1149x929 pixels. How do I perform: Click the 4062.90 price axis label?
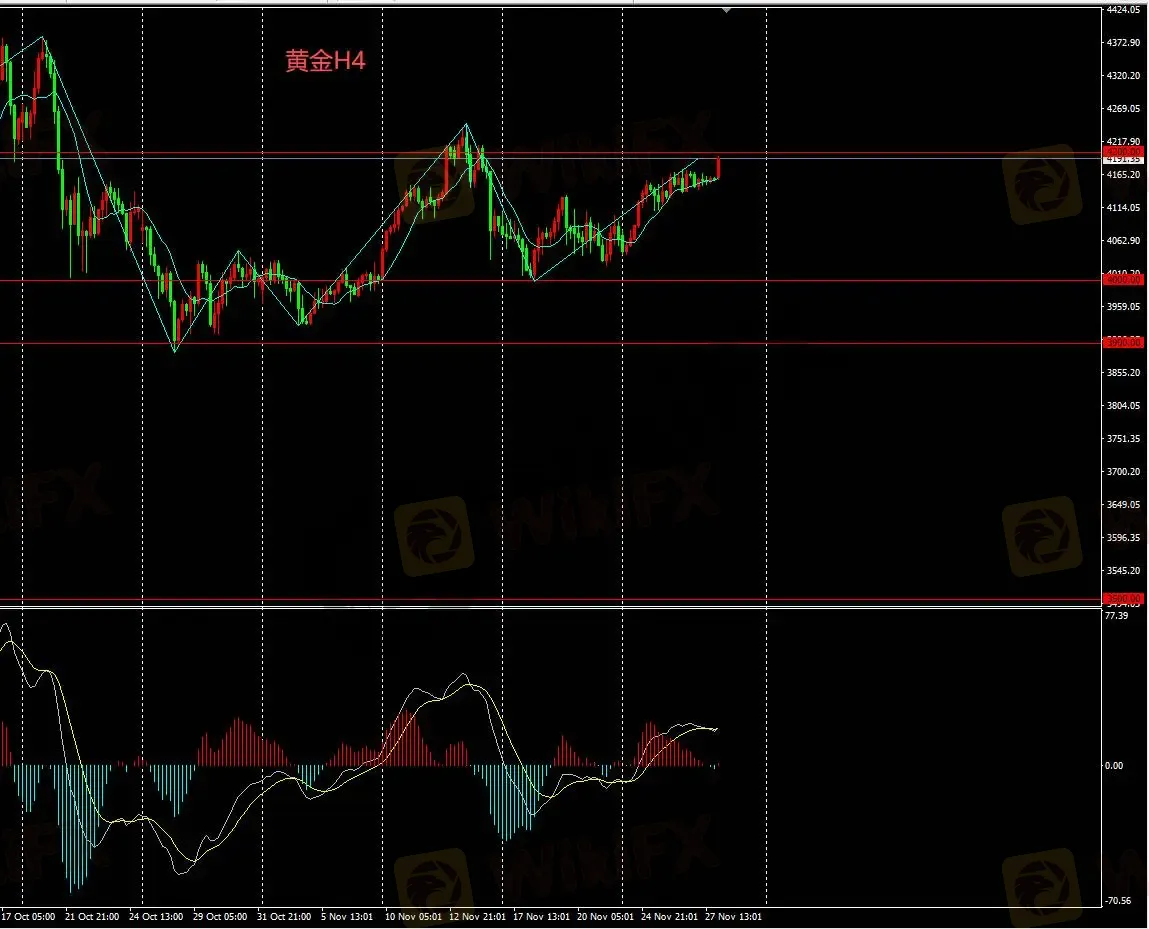[1123, 240]
